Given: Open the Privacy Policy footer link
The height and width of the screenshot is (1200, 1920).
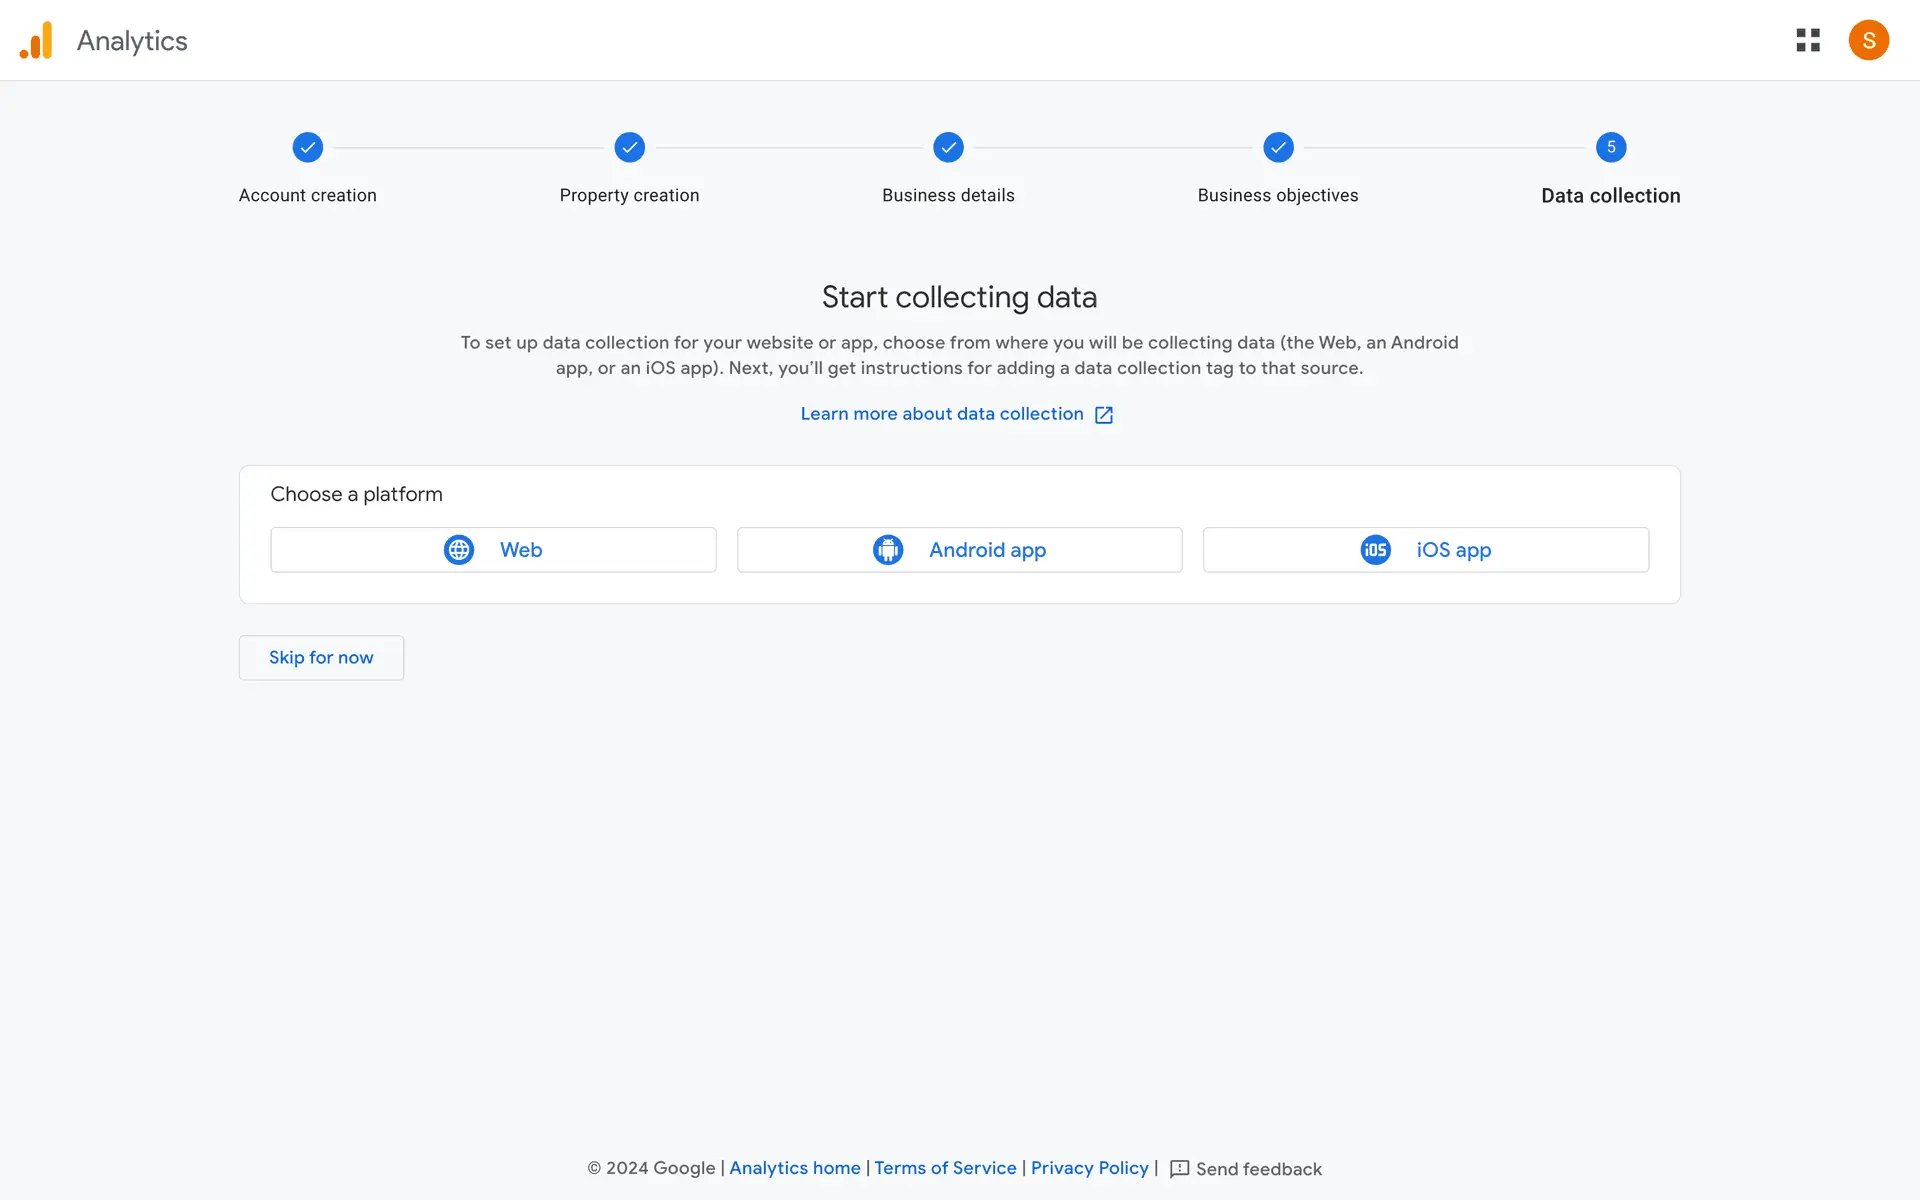Looking at the screenshot, I should click(x=1089, y=1168).
